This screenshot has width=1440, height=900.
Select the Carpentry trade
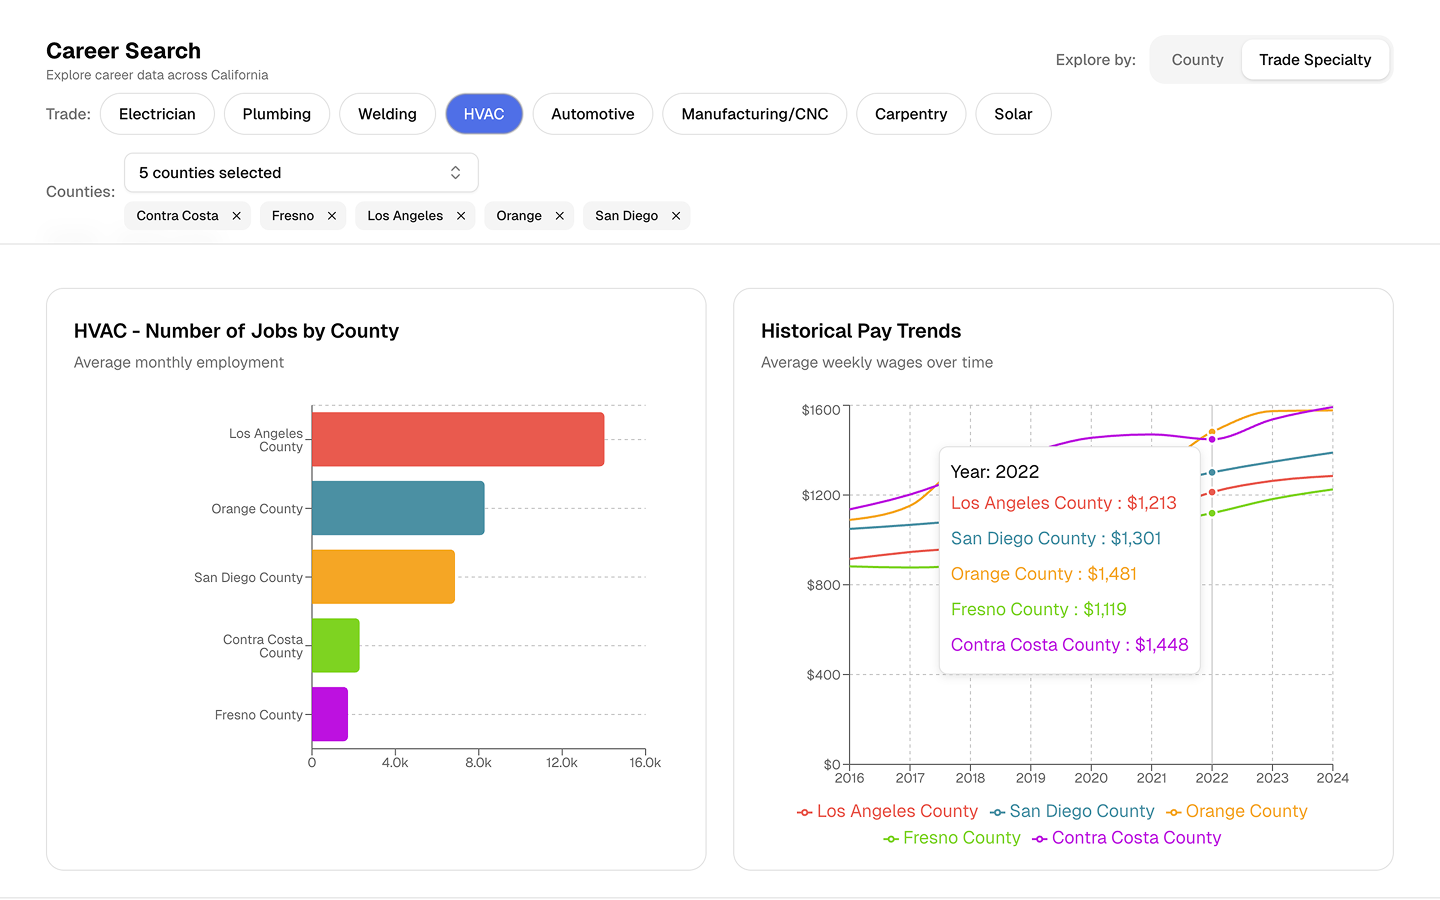pyautogui.click(x=910, y=113)
